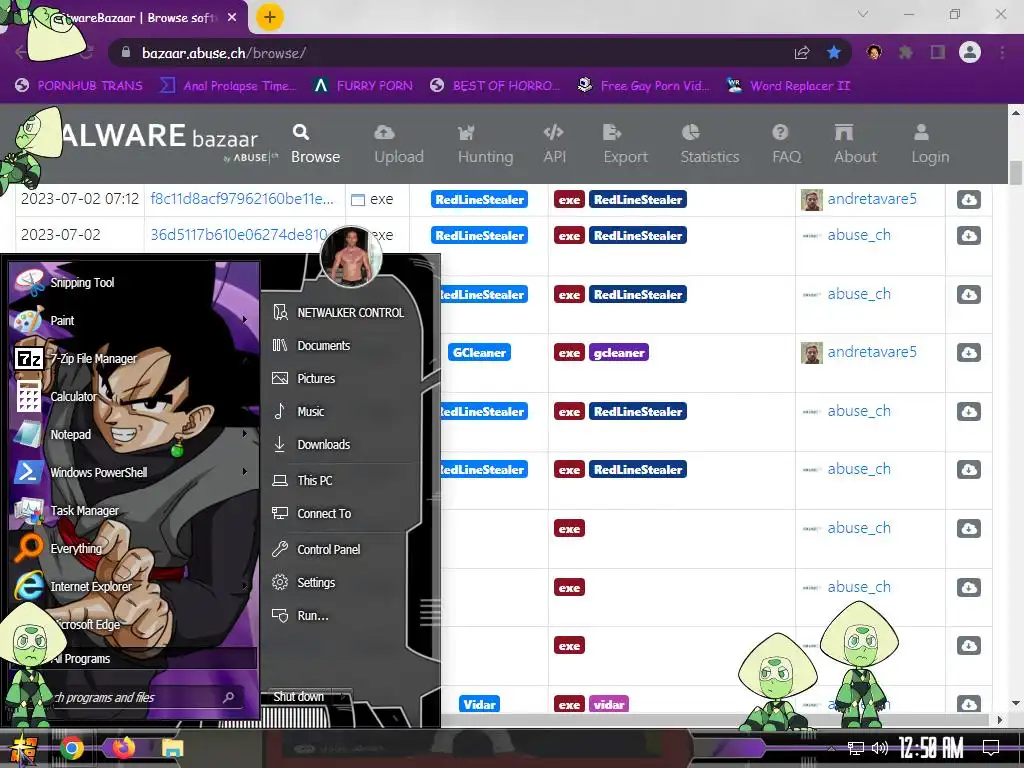Image resolution: width=1024 pixels, height=768 pixels.
Task: Open the Statistics nav item
Action: (710, 144)
